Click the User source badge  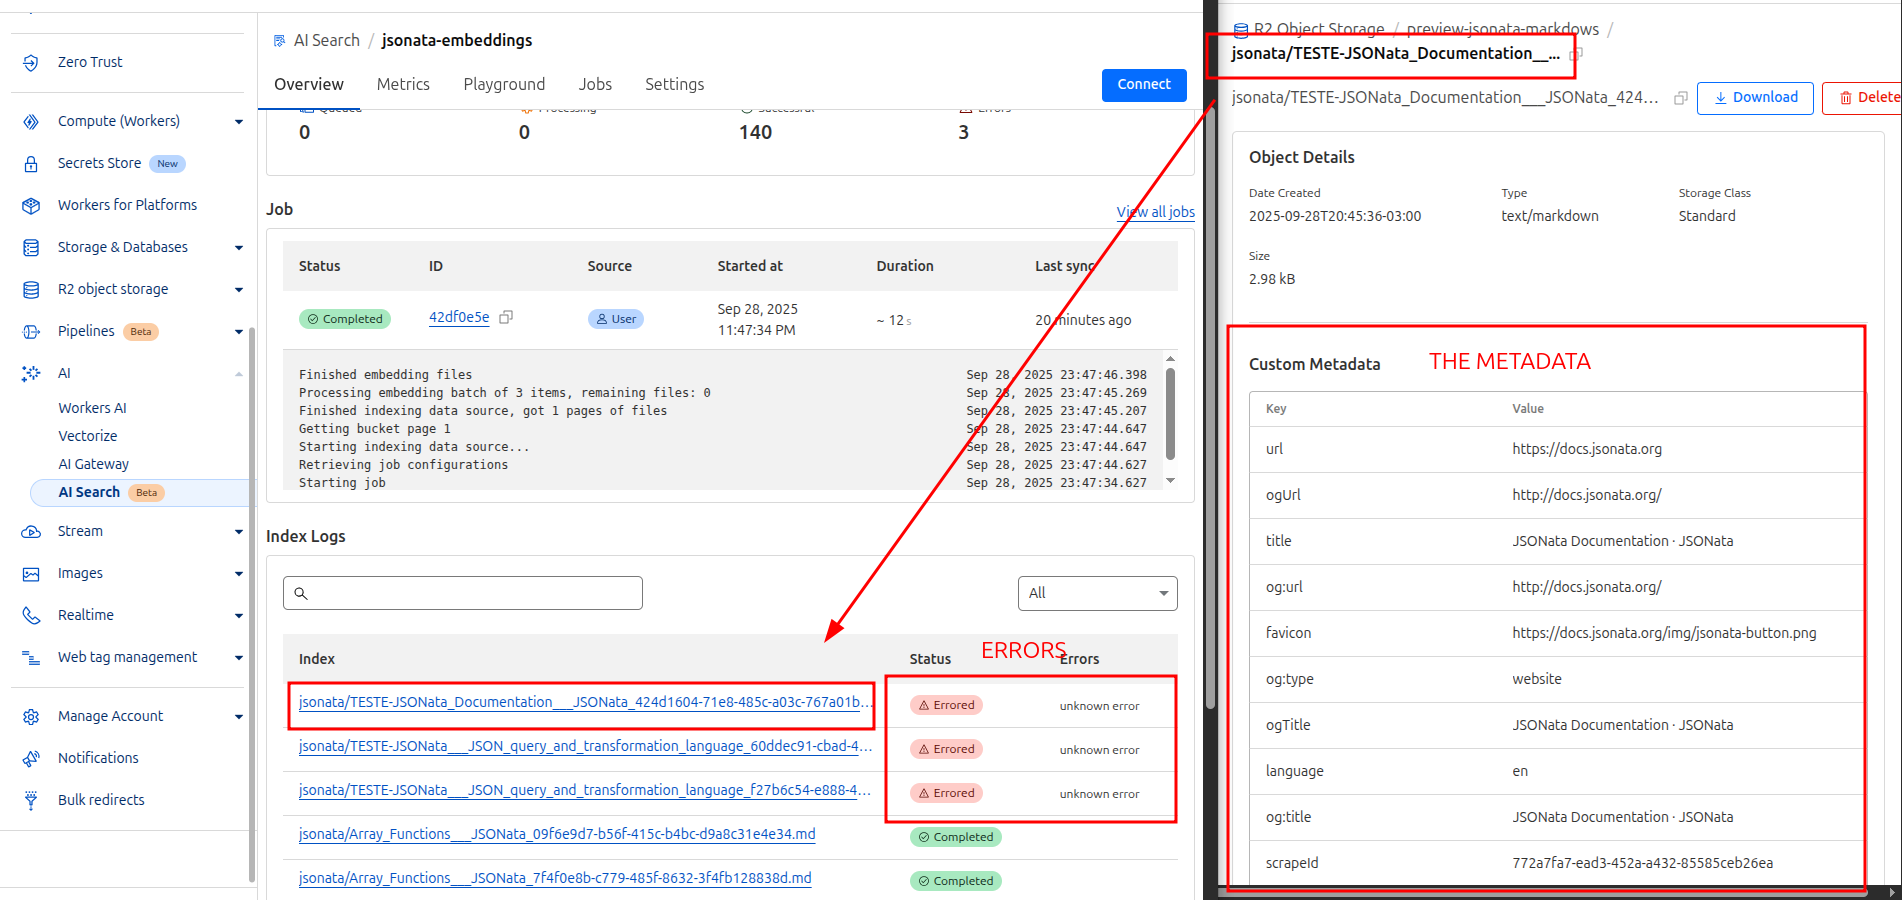pyautogui.click(x=616, y=319)
